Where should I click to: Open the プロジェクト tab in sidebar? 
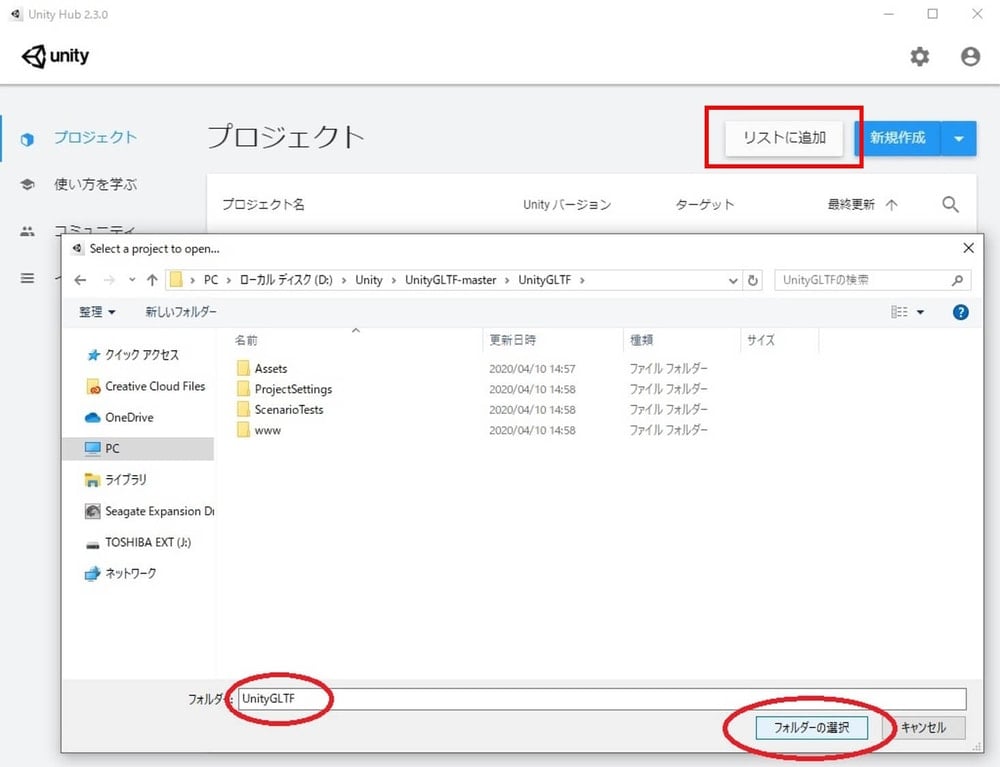[95, 138]
